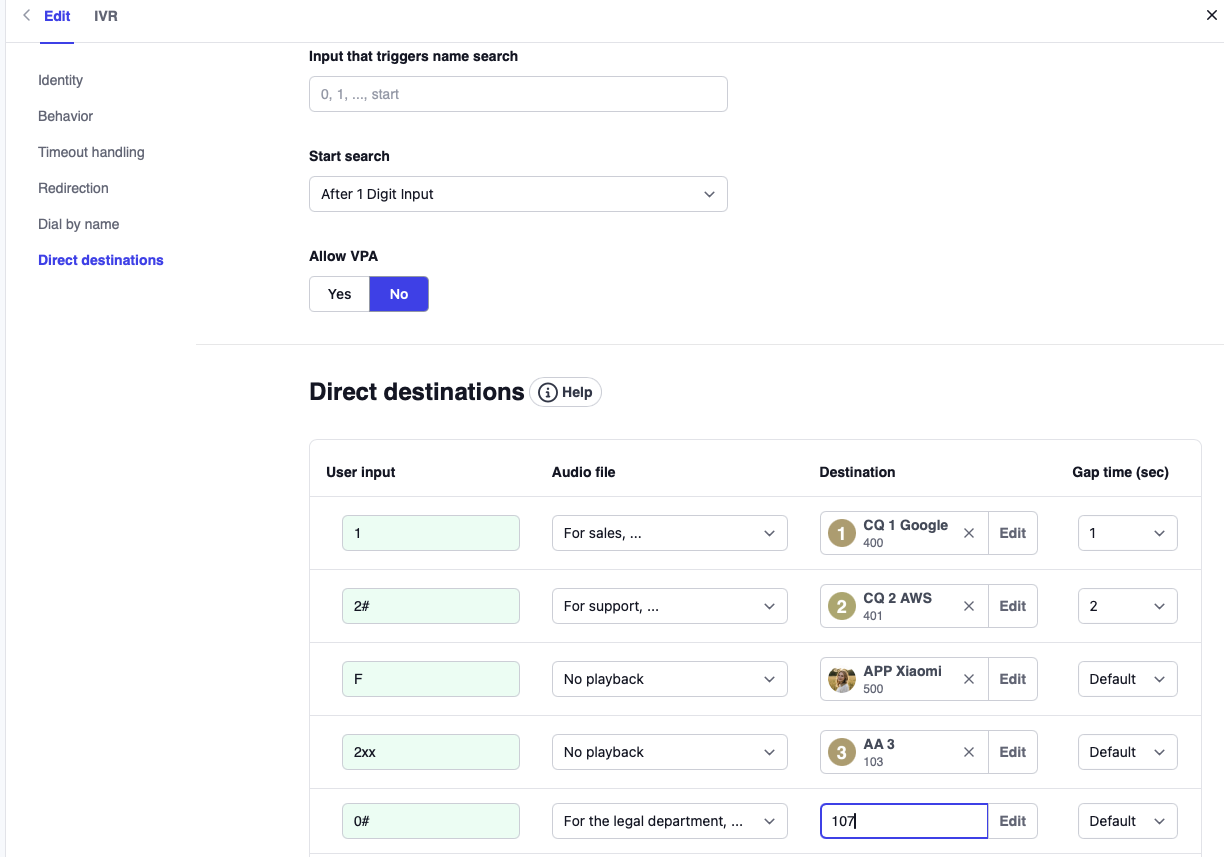This screenshot has width=1224, height=857.
Task: Open the 'For sales' audio file dropdown
Action: (x=669, y=533)
